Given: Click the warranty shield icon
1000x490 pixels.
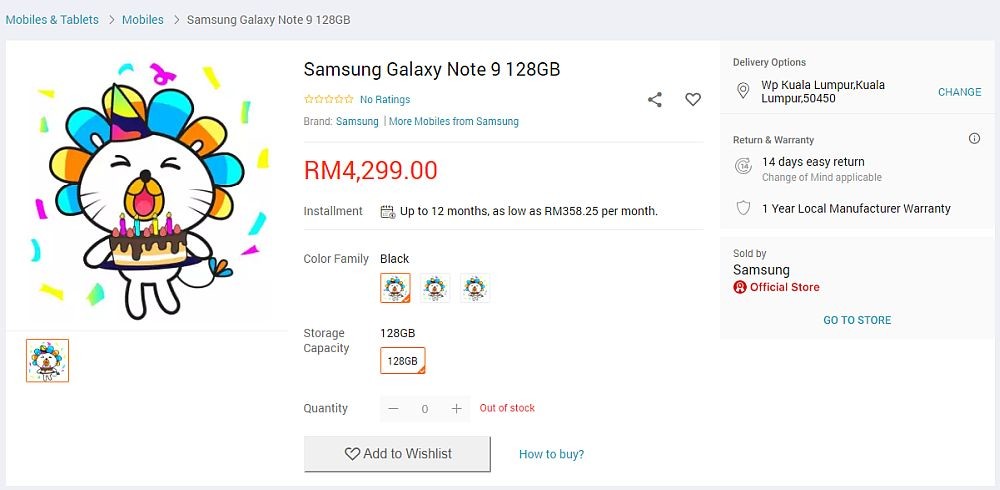Looking at the screenshot, I should coord(743,208).
